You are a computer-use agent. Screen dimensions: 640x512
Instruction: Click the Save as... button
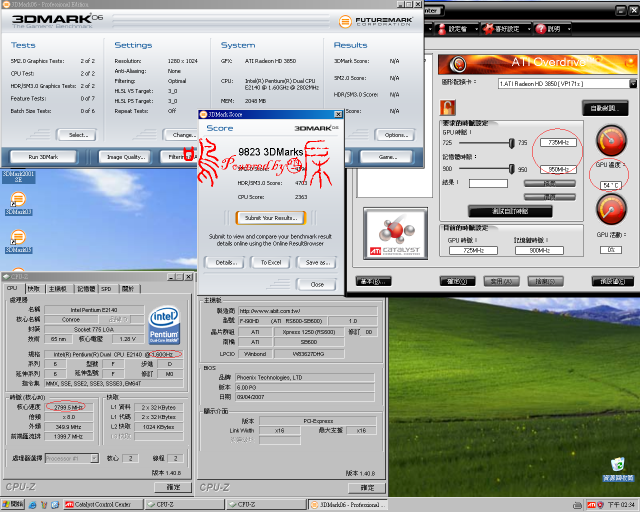(317, 263)
